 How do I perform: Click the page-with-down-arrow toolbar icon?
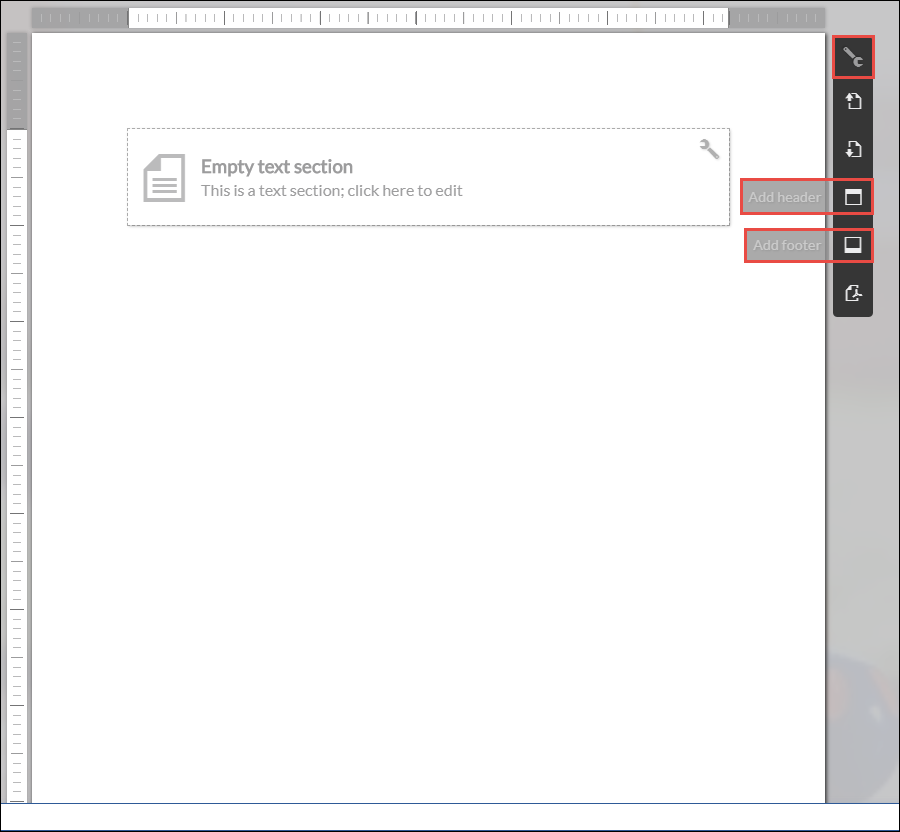[853, 149]
